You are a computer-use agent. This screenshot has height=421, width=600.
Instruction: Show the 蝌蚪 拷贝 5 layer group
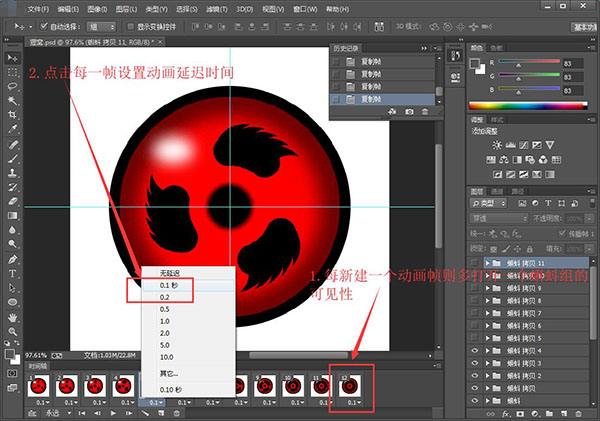pyautogui.click(x=475, y=338)
